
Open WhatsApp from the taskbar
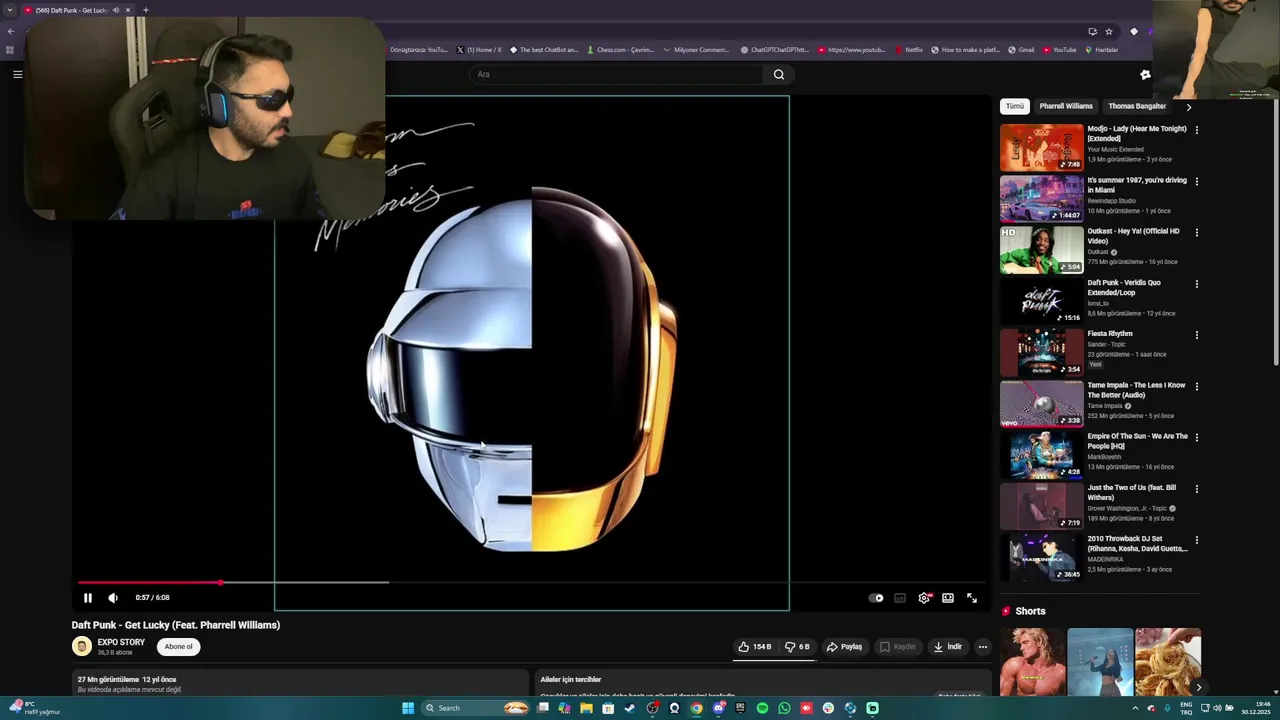(784, 708)
